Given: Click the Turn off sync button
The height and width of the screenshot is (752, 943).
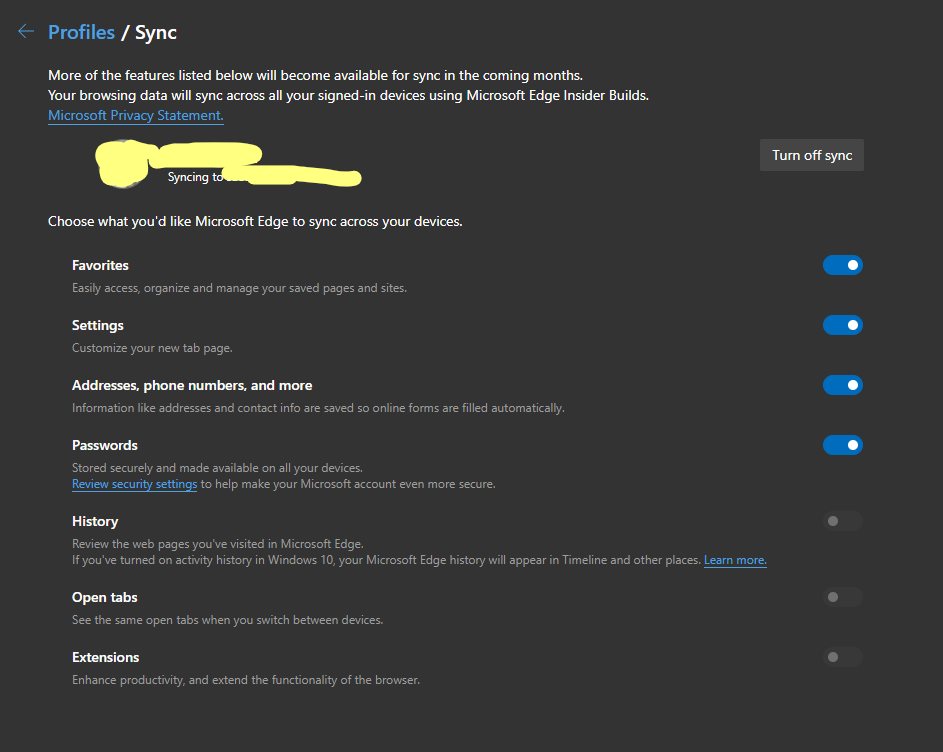Looking at the screenshot, I should (x=811, y=154).
